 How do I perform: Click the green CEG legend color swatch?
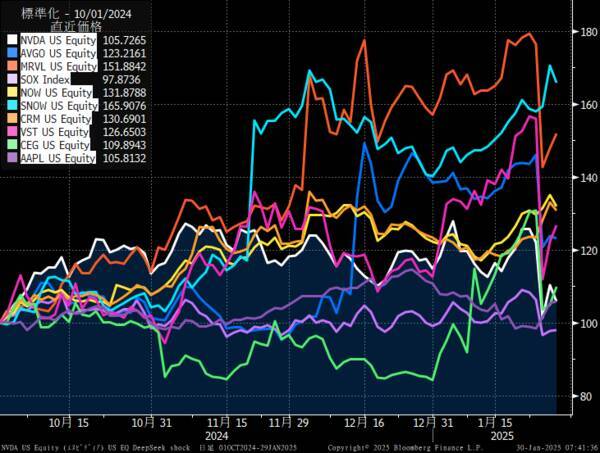tap(13, 145)
